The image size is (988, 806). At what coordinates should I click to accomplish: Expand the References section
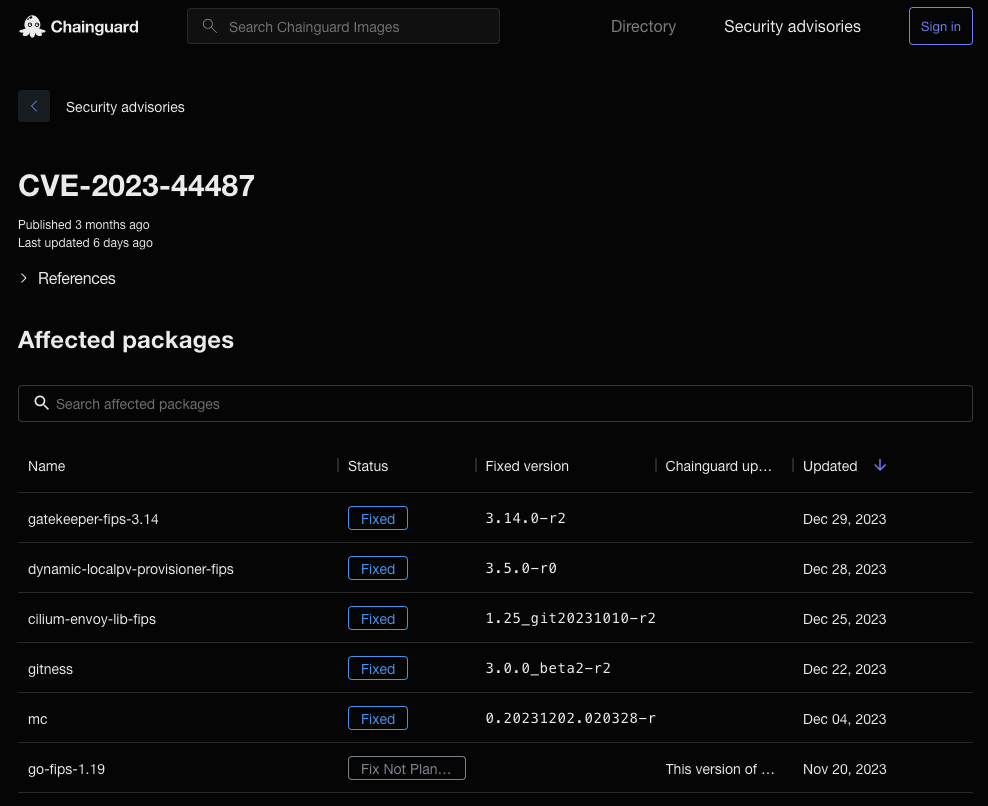click(x=76, y=278)
